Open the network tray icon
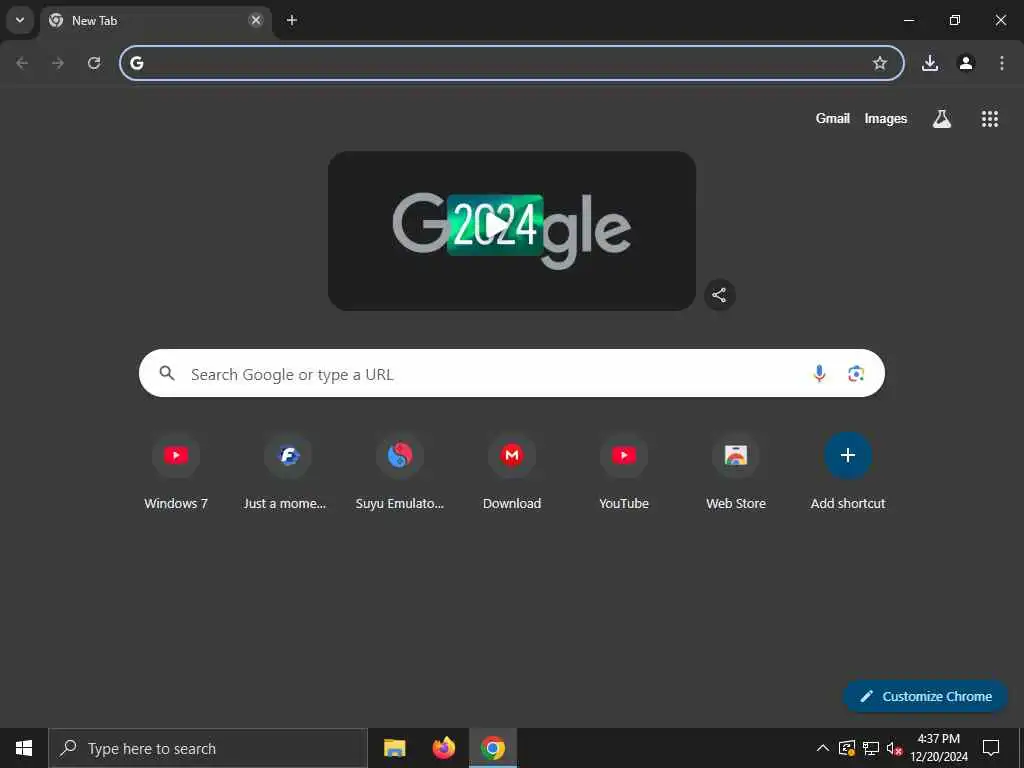Screen dimensions: 1024x768 871,748
